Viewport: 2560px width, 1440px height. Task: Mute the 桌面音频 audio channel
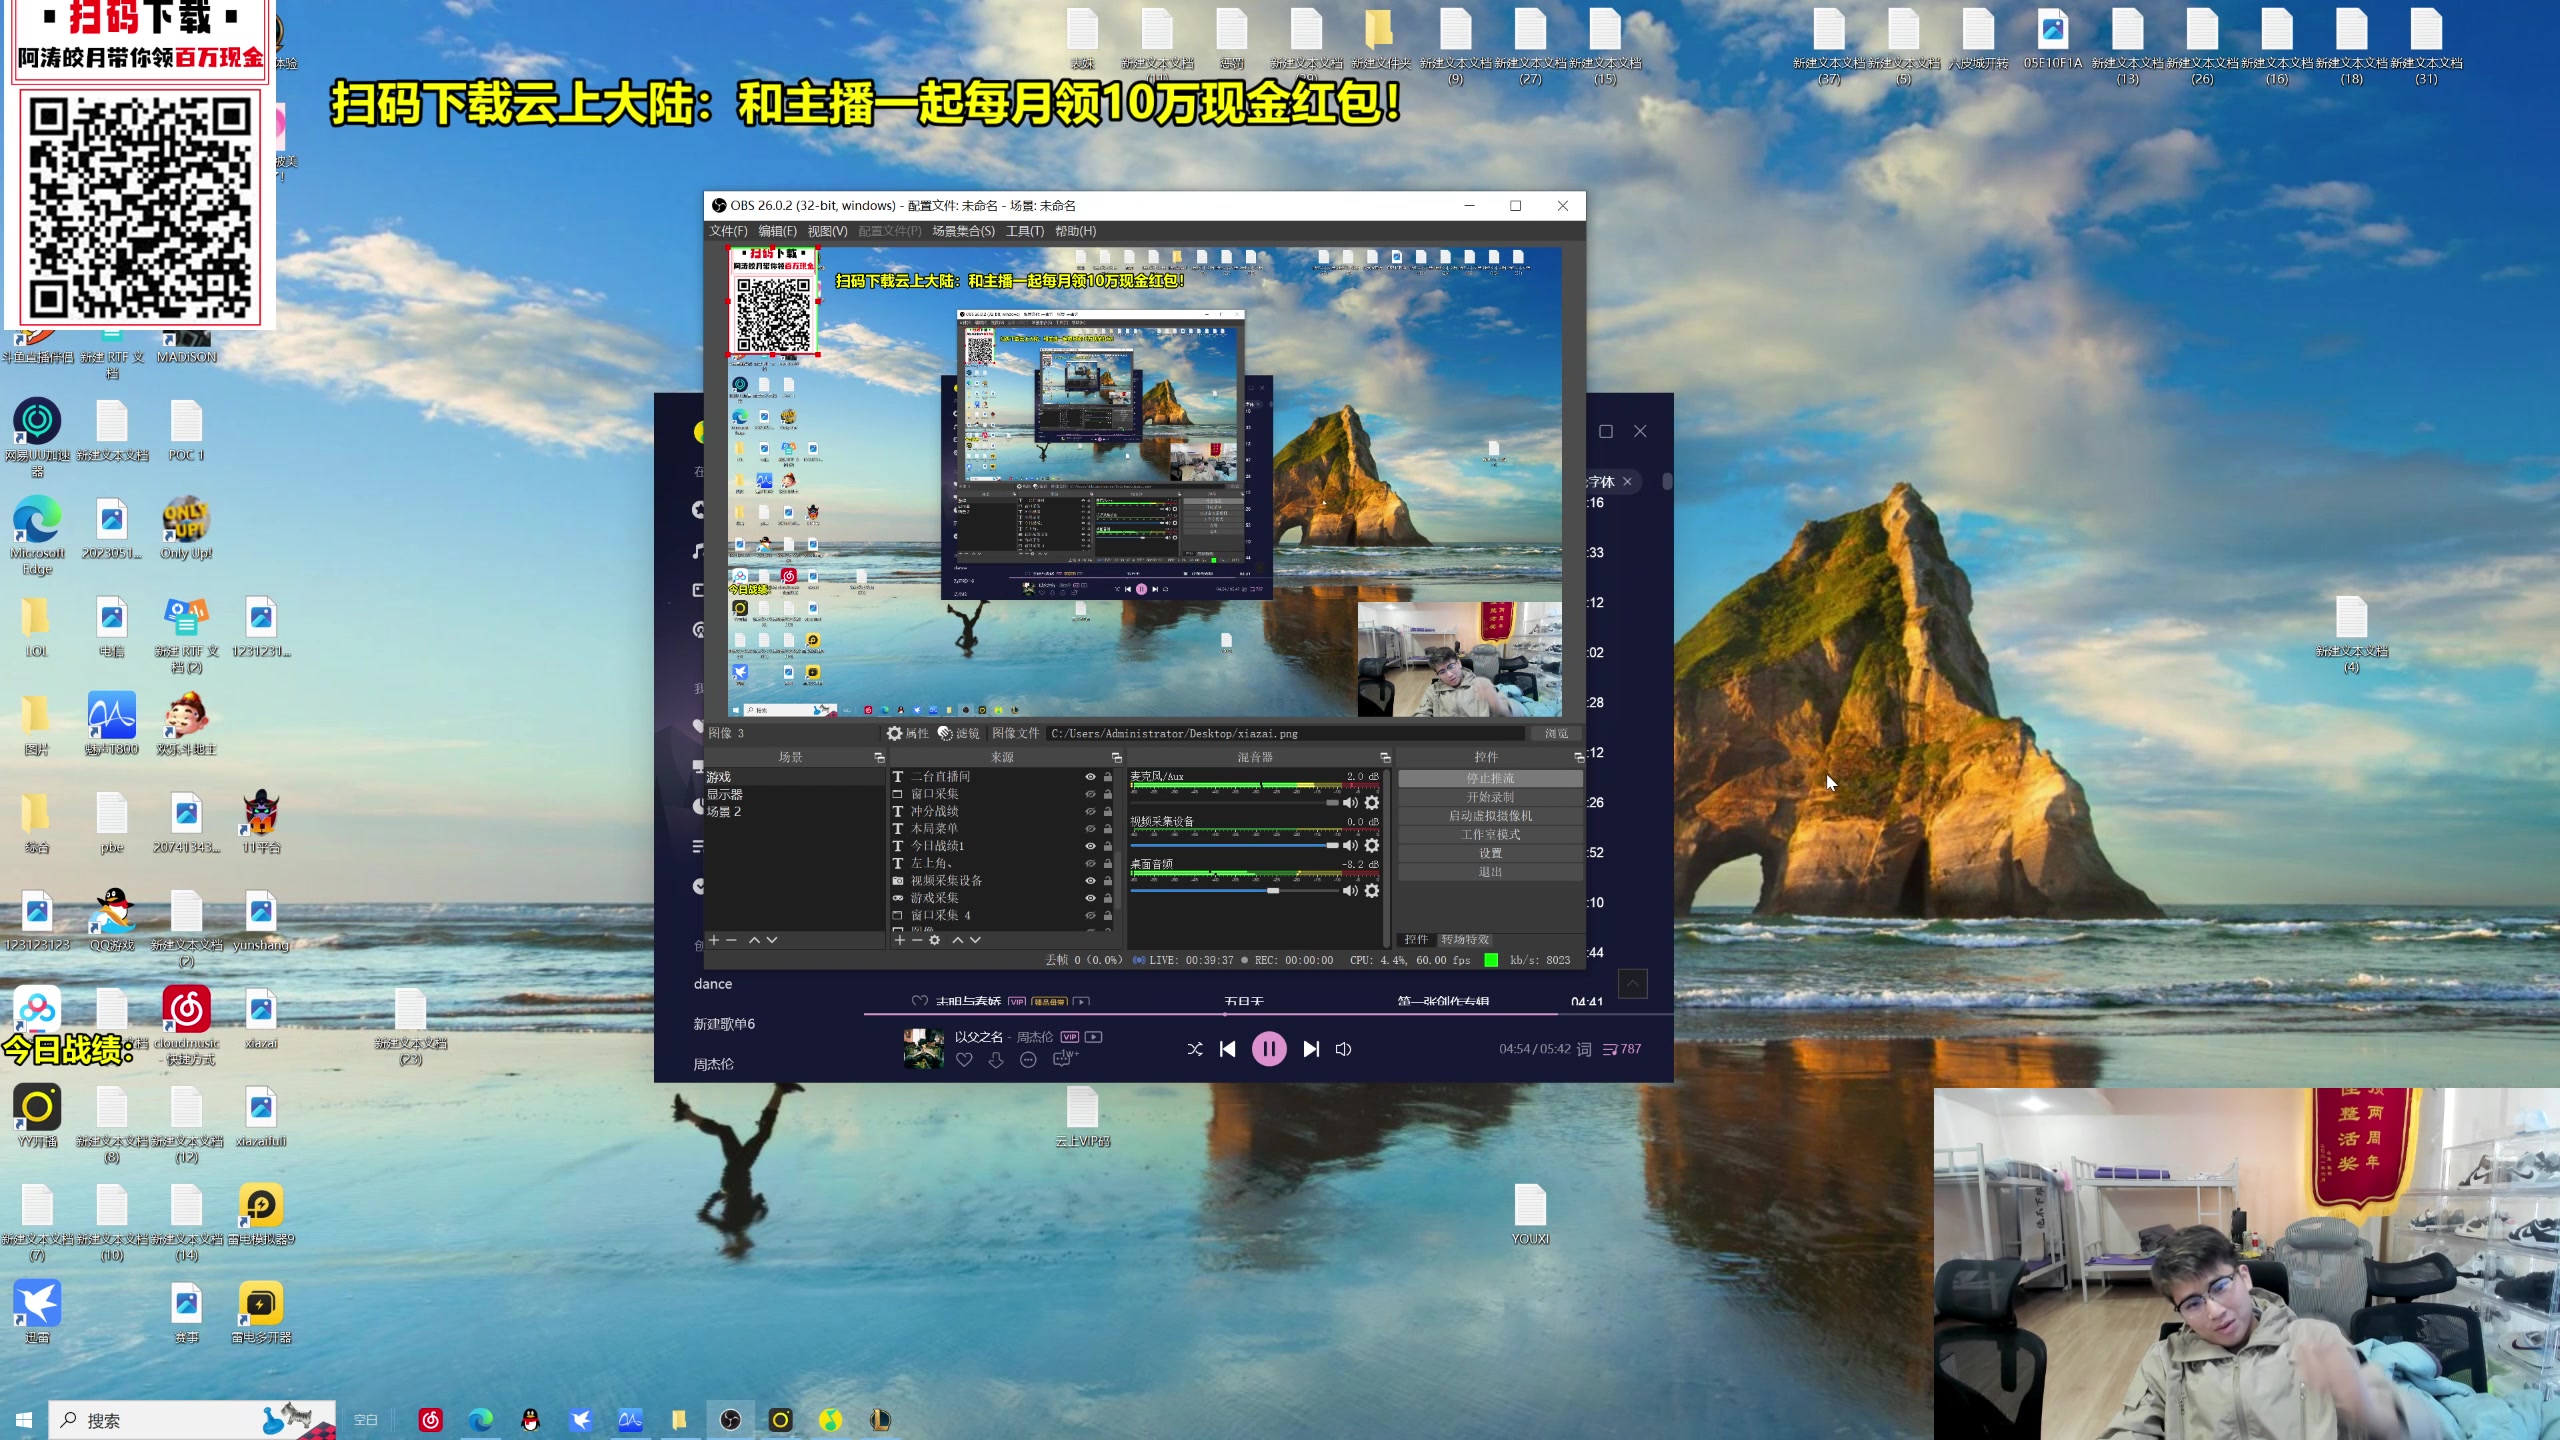pyautogui.click(x=1350, y=890)
